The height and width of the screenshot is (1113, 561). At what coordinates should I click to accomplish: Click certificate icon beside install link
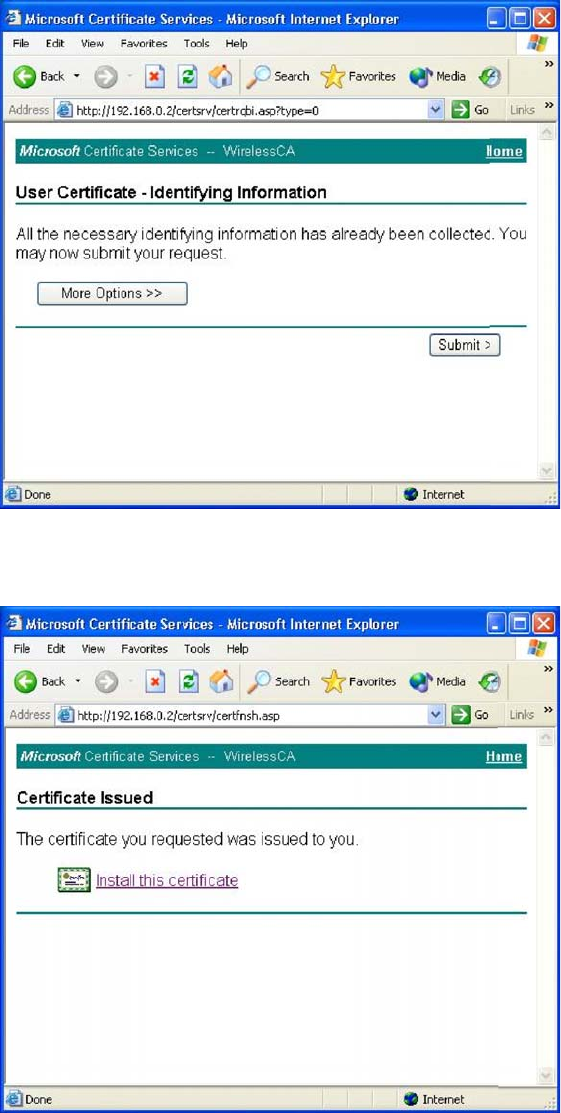(74, 880)
